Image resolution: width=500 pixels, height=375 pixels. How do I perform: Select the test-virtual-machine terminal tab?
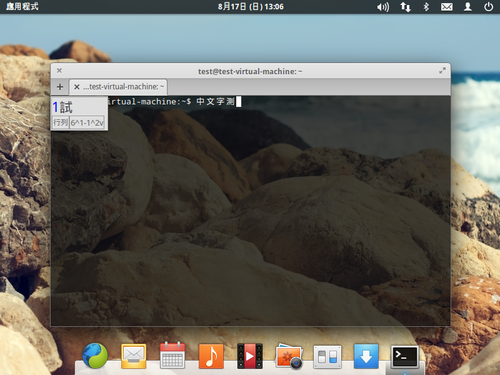click(118, 87)
